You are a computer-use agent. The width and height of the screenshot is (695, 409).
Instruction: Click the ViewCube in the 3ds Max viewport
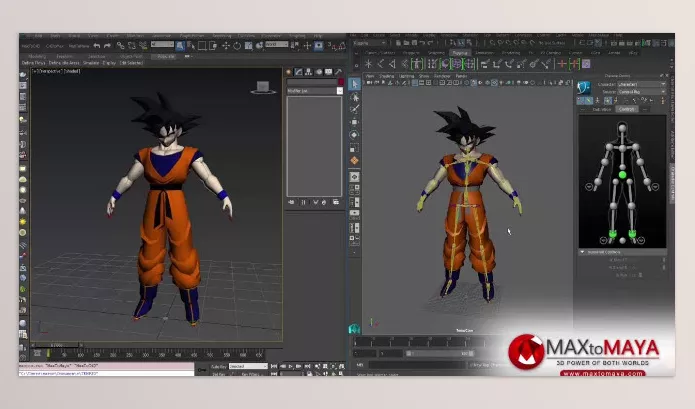[x=263, y=88]
